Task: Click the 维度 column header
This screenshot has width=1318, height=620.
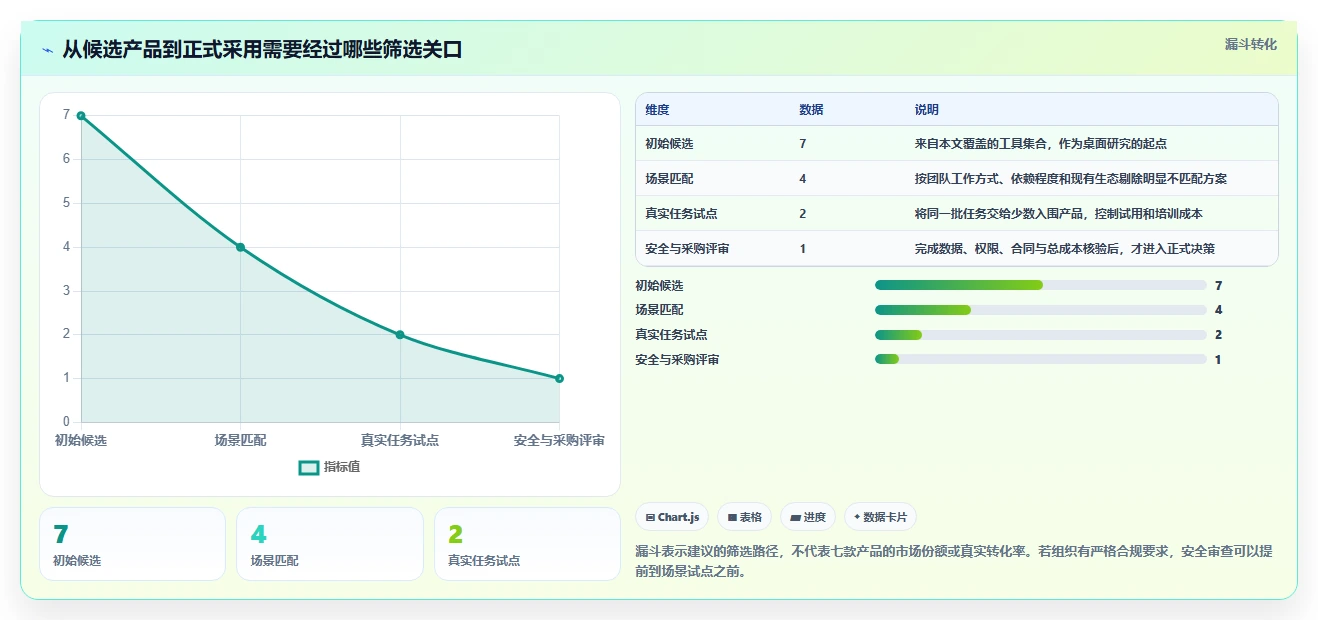Action: click(x=657, y=110)
